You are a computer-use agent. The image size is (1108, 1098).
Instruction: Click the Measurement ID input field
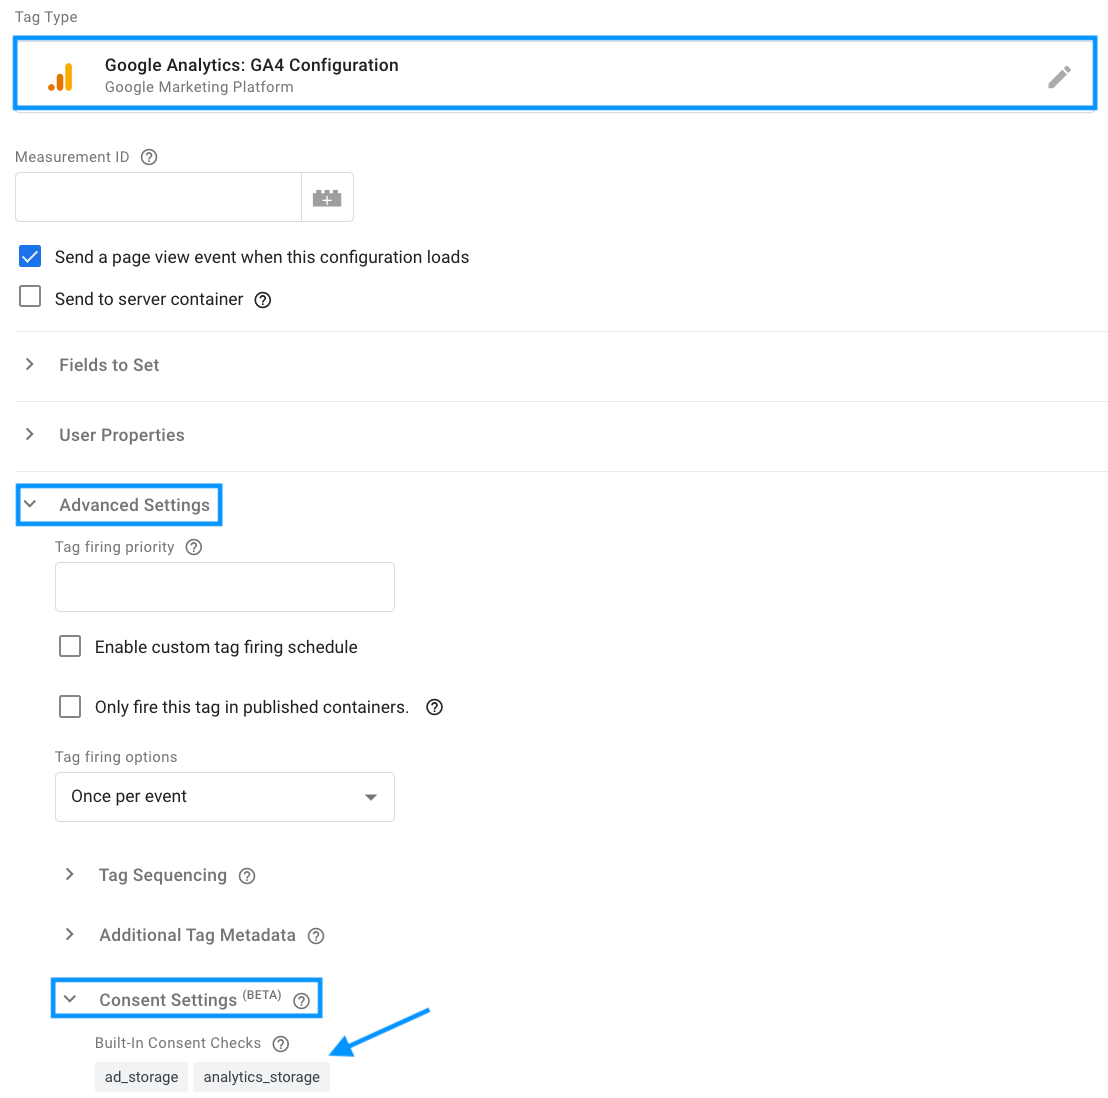(158, 198)
